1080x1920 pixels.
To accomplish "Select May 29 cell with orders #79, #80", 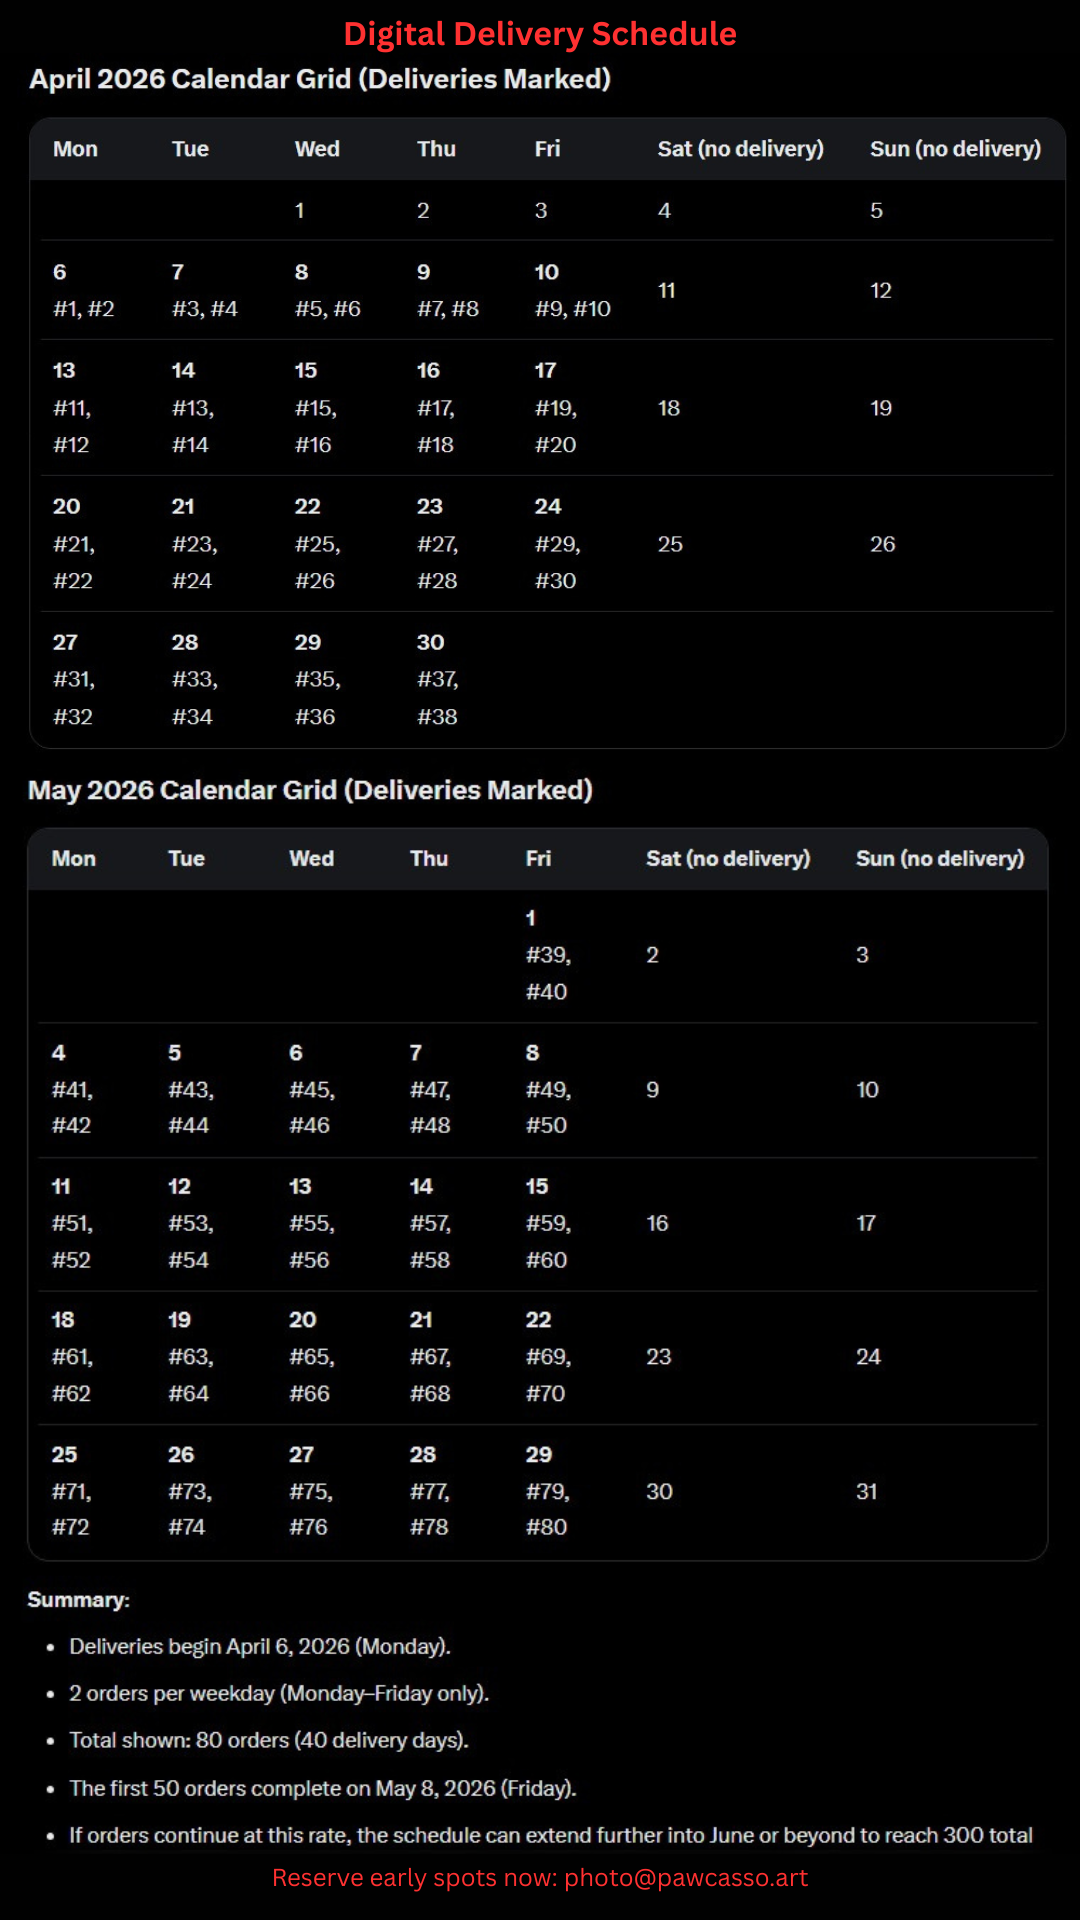I will [x=547, y=1491].
